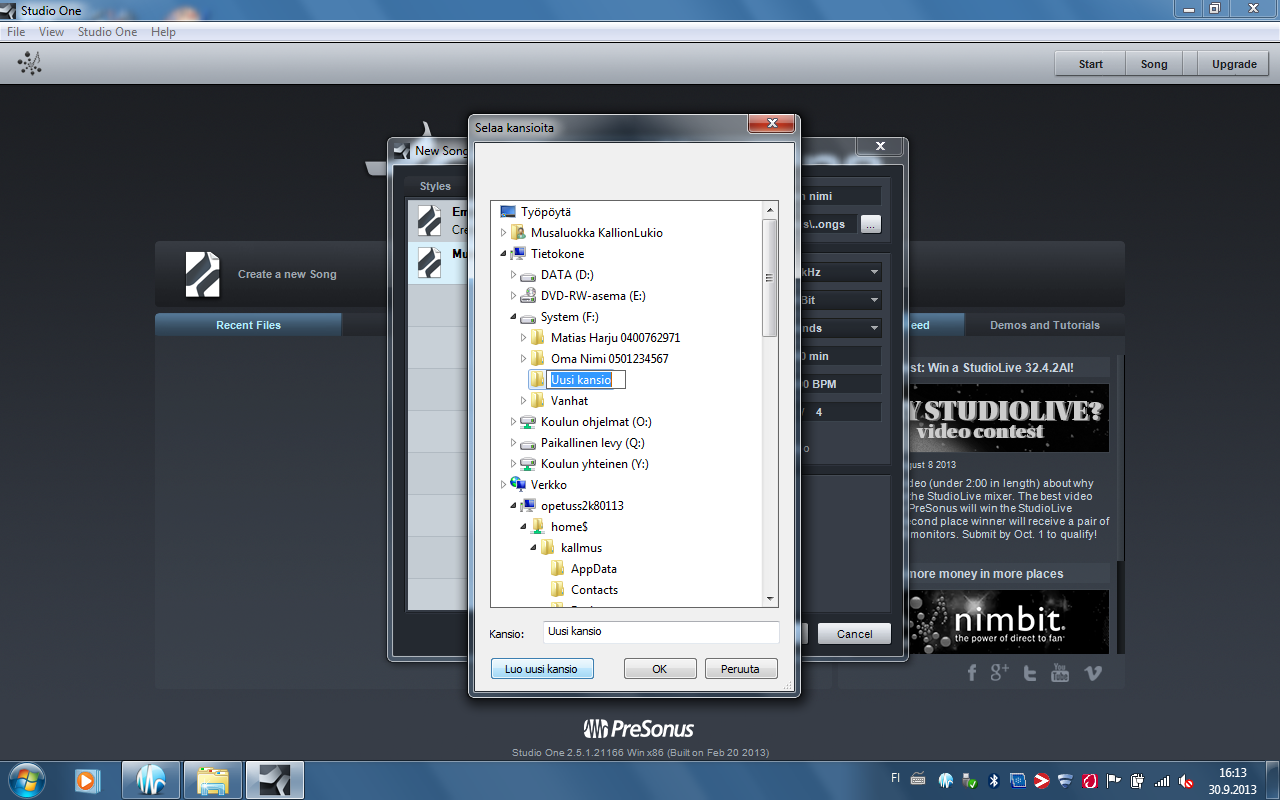
Task: Expand the Vanhat folder
Action: click(x=523, y=401)
